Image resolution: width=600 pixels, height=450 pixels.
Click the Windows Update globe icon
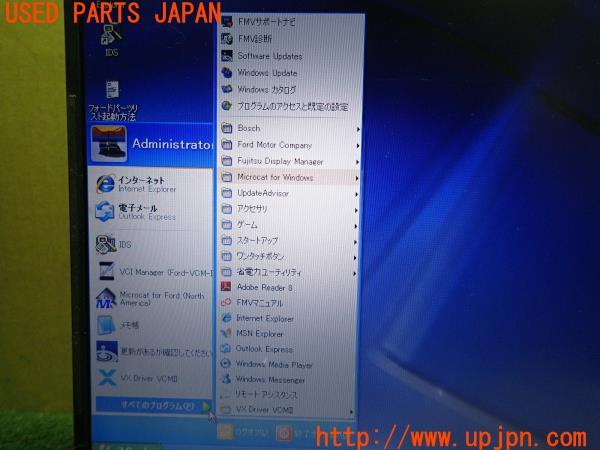(x=227, y=73)
